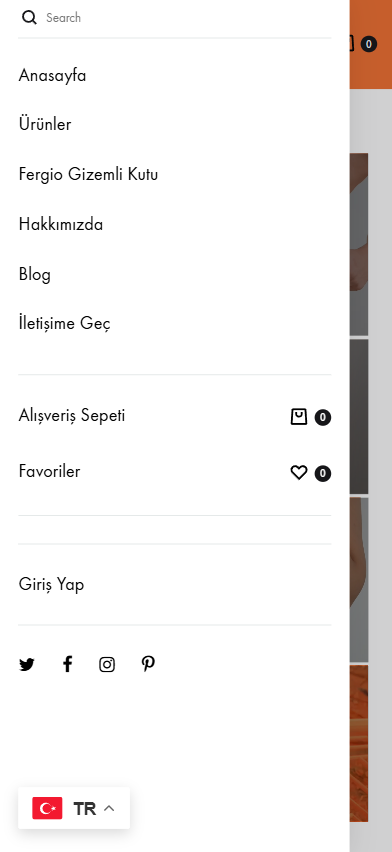Click the search magnifier icon
Viewport: 392px width, 852px height.
tap(29, 17)
